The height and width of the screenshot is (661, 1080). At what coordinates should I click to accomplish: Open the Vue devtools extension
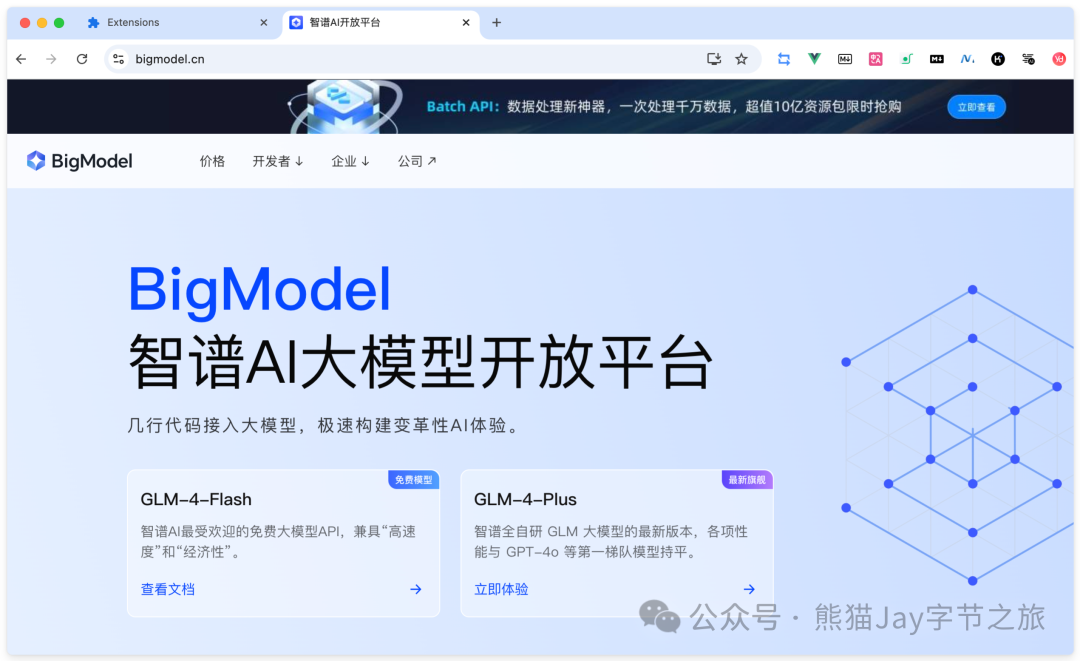(814, 59)
